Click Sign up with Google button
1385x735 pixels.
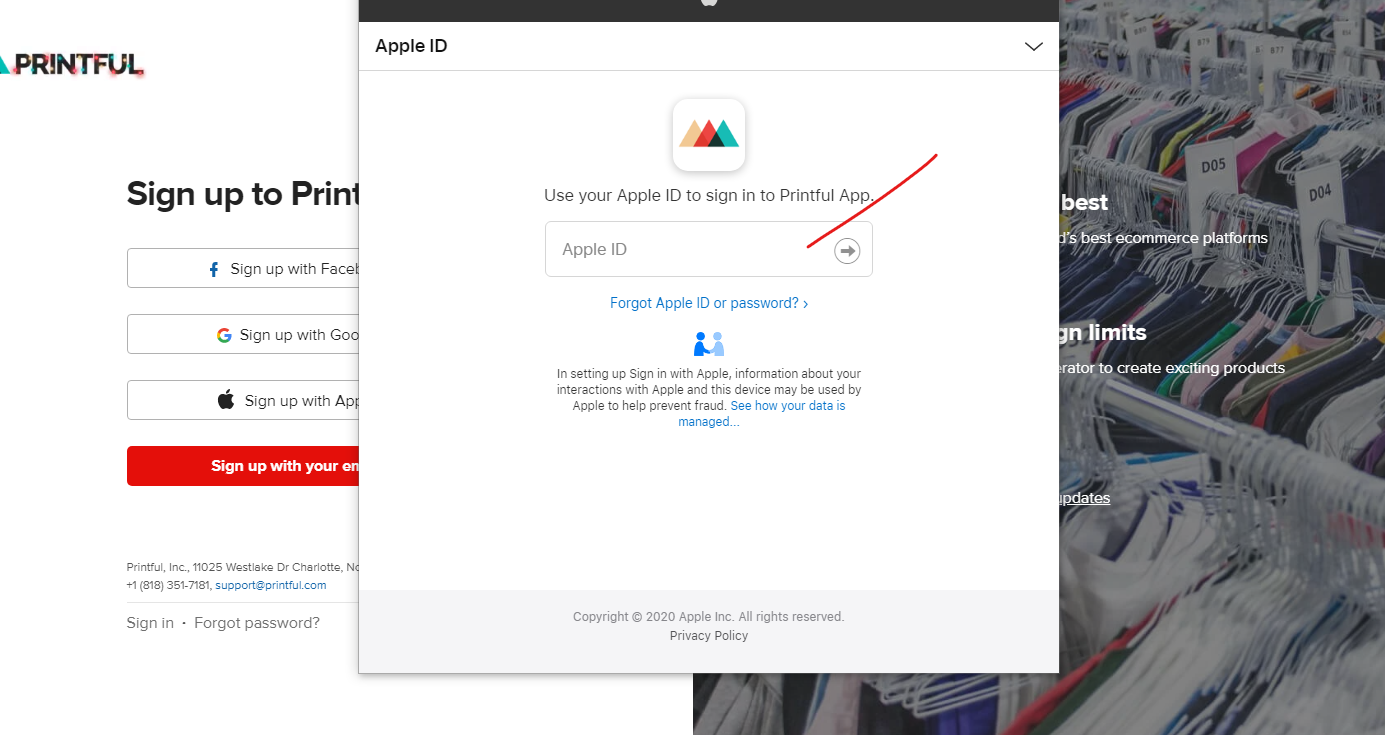pos(243,334)
